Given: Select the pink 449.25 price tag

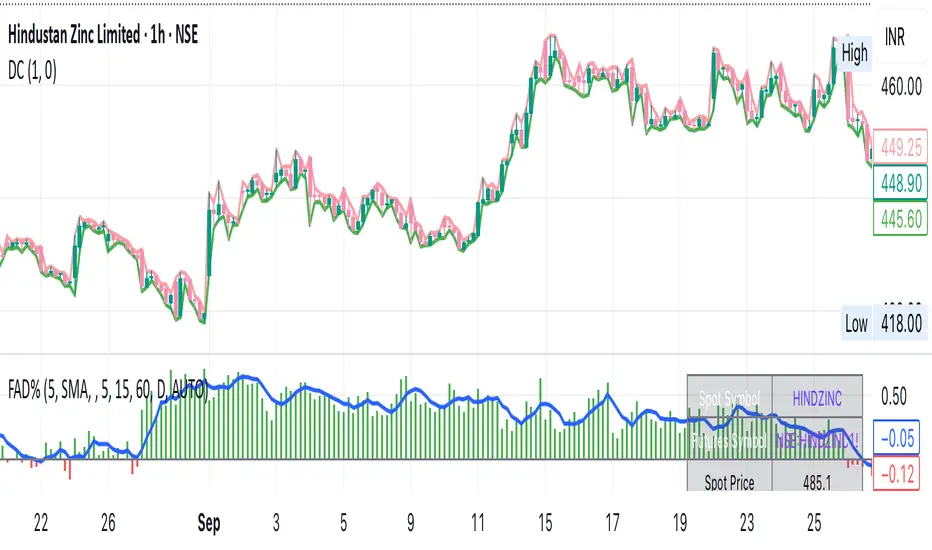Looking at the screenshot, I should 901,148.
